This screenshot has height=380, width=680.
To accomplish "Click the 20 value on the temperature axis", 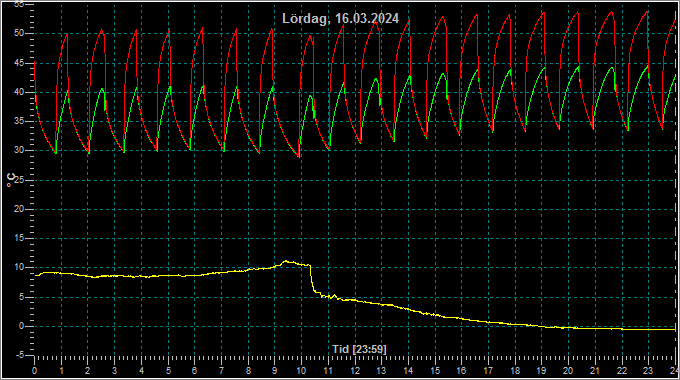I will 19,209.
